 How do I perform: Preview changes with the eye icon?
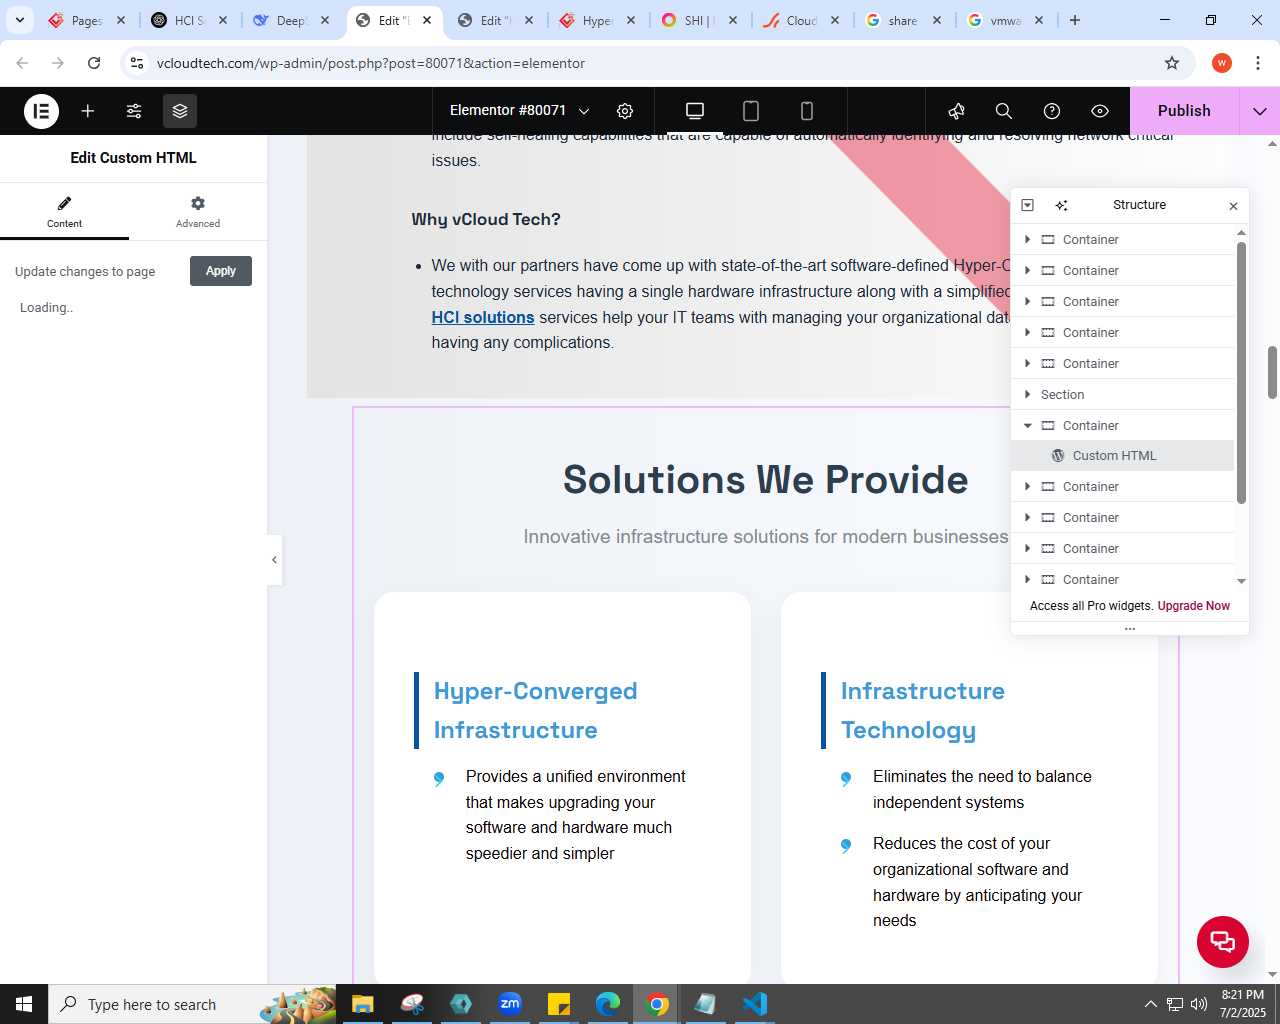click(1100, 111)
